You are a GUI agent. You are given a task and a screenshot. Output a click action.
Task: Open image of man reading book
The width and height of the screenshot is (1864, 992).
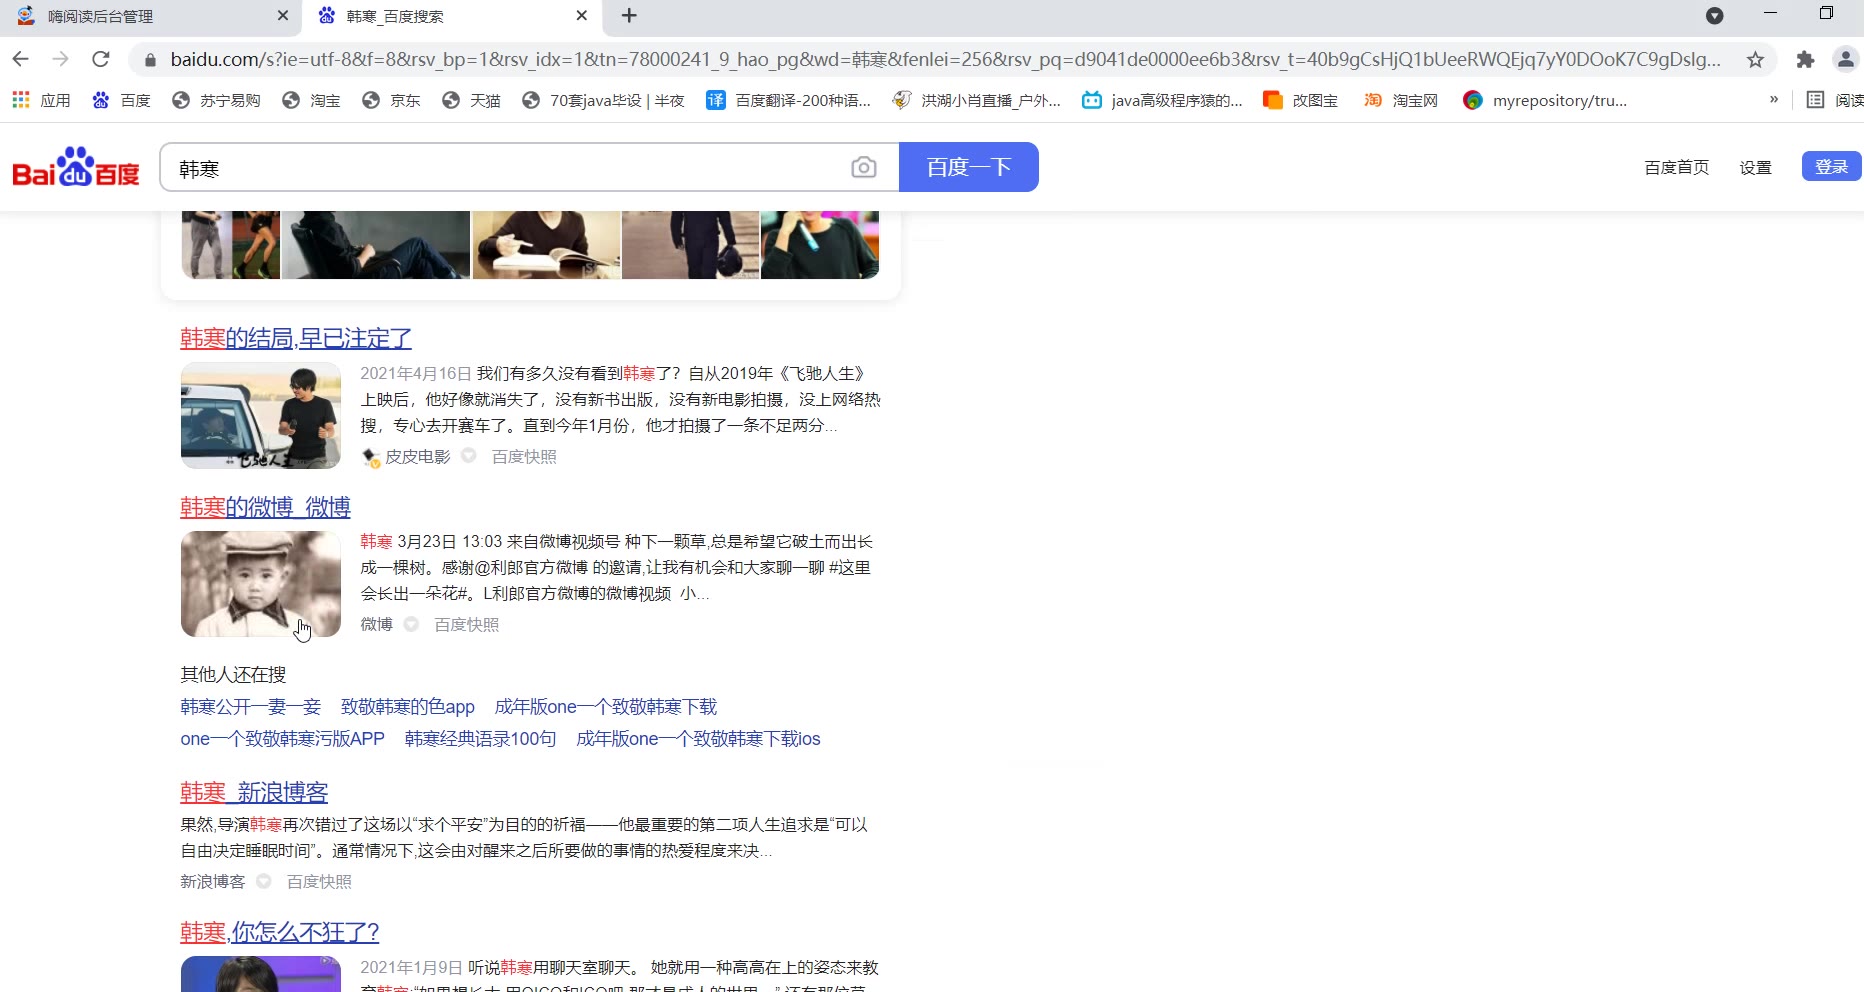click(546, 245)
